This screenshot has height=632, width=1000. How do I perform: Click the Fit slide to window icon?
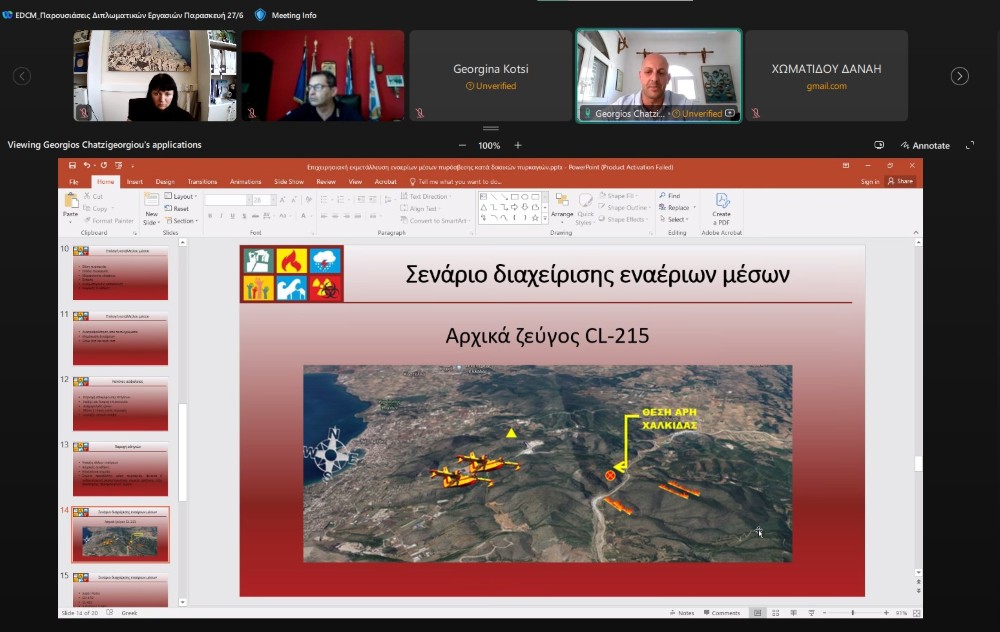point(916,613)
